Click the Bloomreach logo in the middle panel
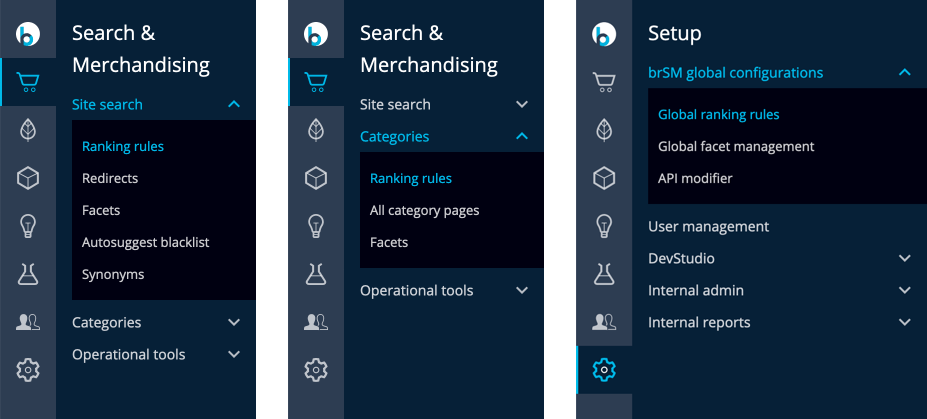This screenshot has height=419, width=927. click(x=316, y=34)
